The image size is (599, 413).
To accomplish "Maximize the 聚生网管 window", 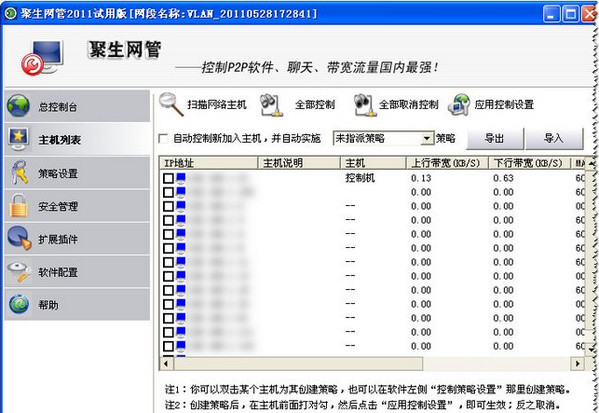I will [x=571, y=14].
